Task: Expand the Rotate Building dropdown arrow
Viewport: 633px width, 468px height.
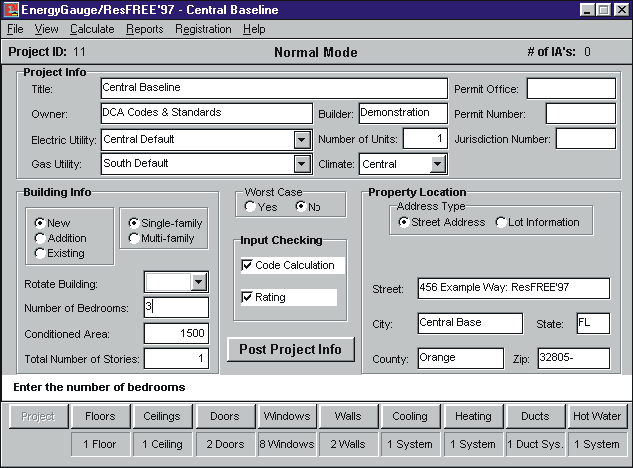Action: [198, 282]
